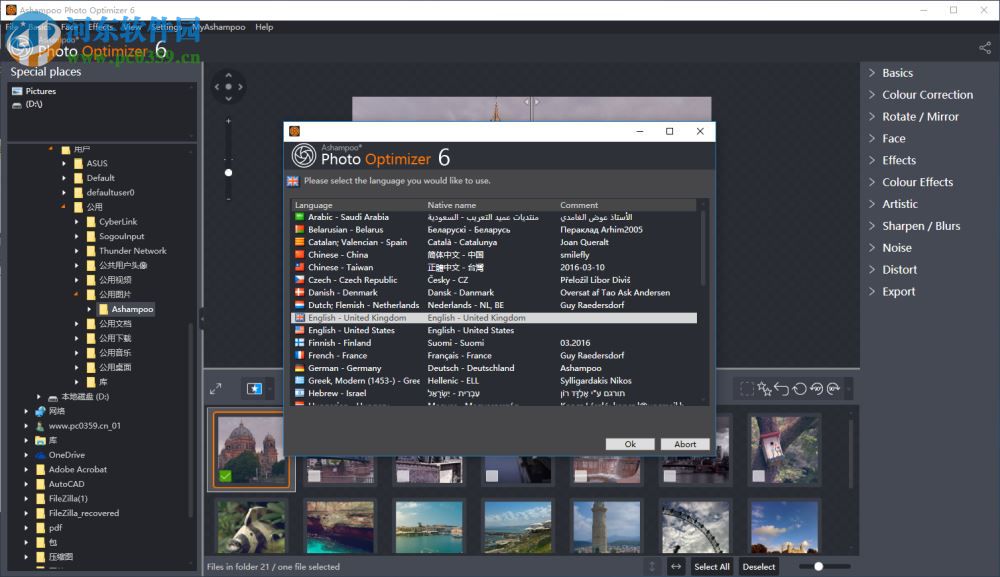1000x577 pixels.
Task: Uncheck the green checkbox on cathedral thumbnail
Action: tap(225, 476)
